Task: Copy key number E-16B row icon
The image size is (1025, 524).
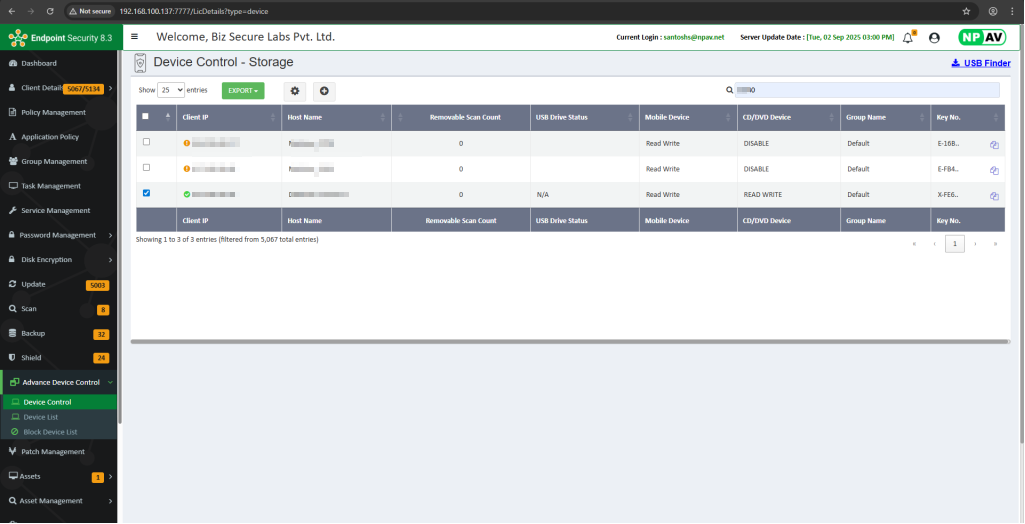Action: [994, 144]
